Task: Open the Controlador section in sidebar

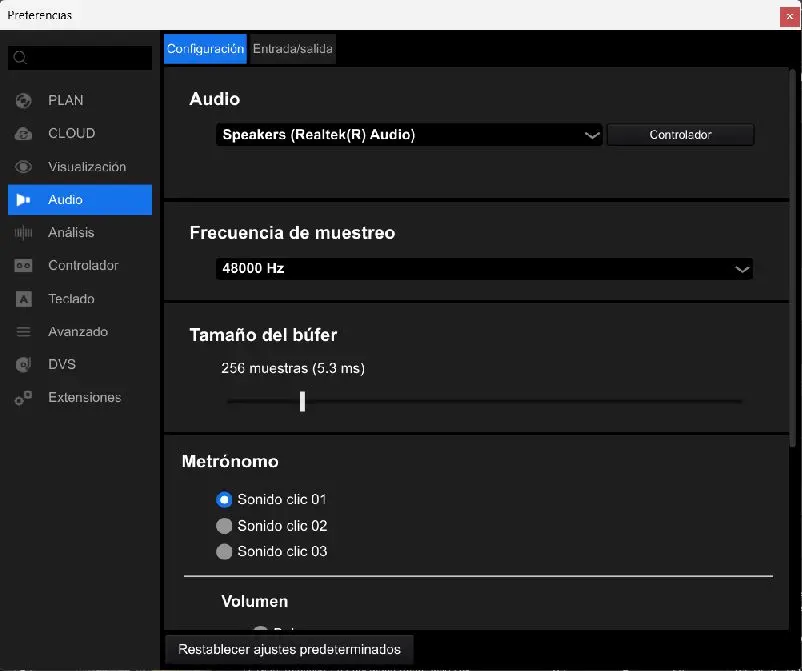Action: 80,265
